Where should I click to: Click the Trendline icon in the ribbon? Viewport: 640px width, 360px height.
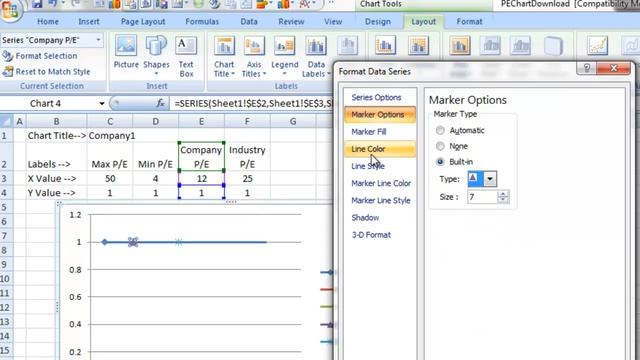pyautogui.click(x=597, y=45)
